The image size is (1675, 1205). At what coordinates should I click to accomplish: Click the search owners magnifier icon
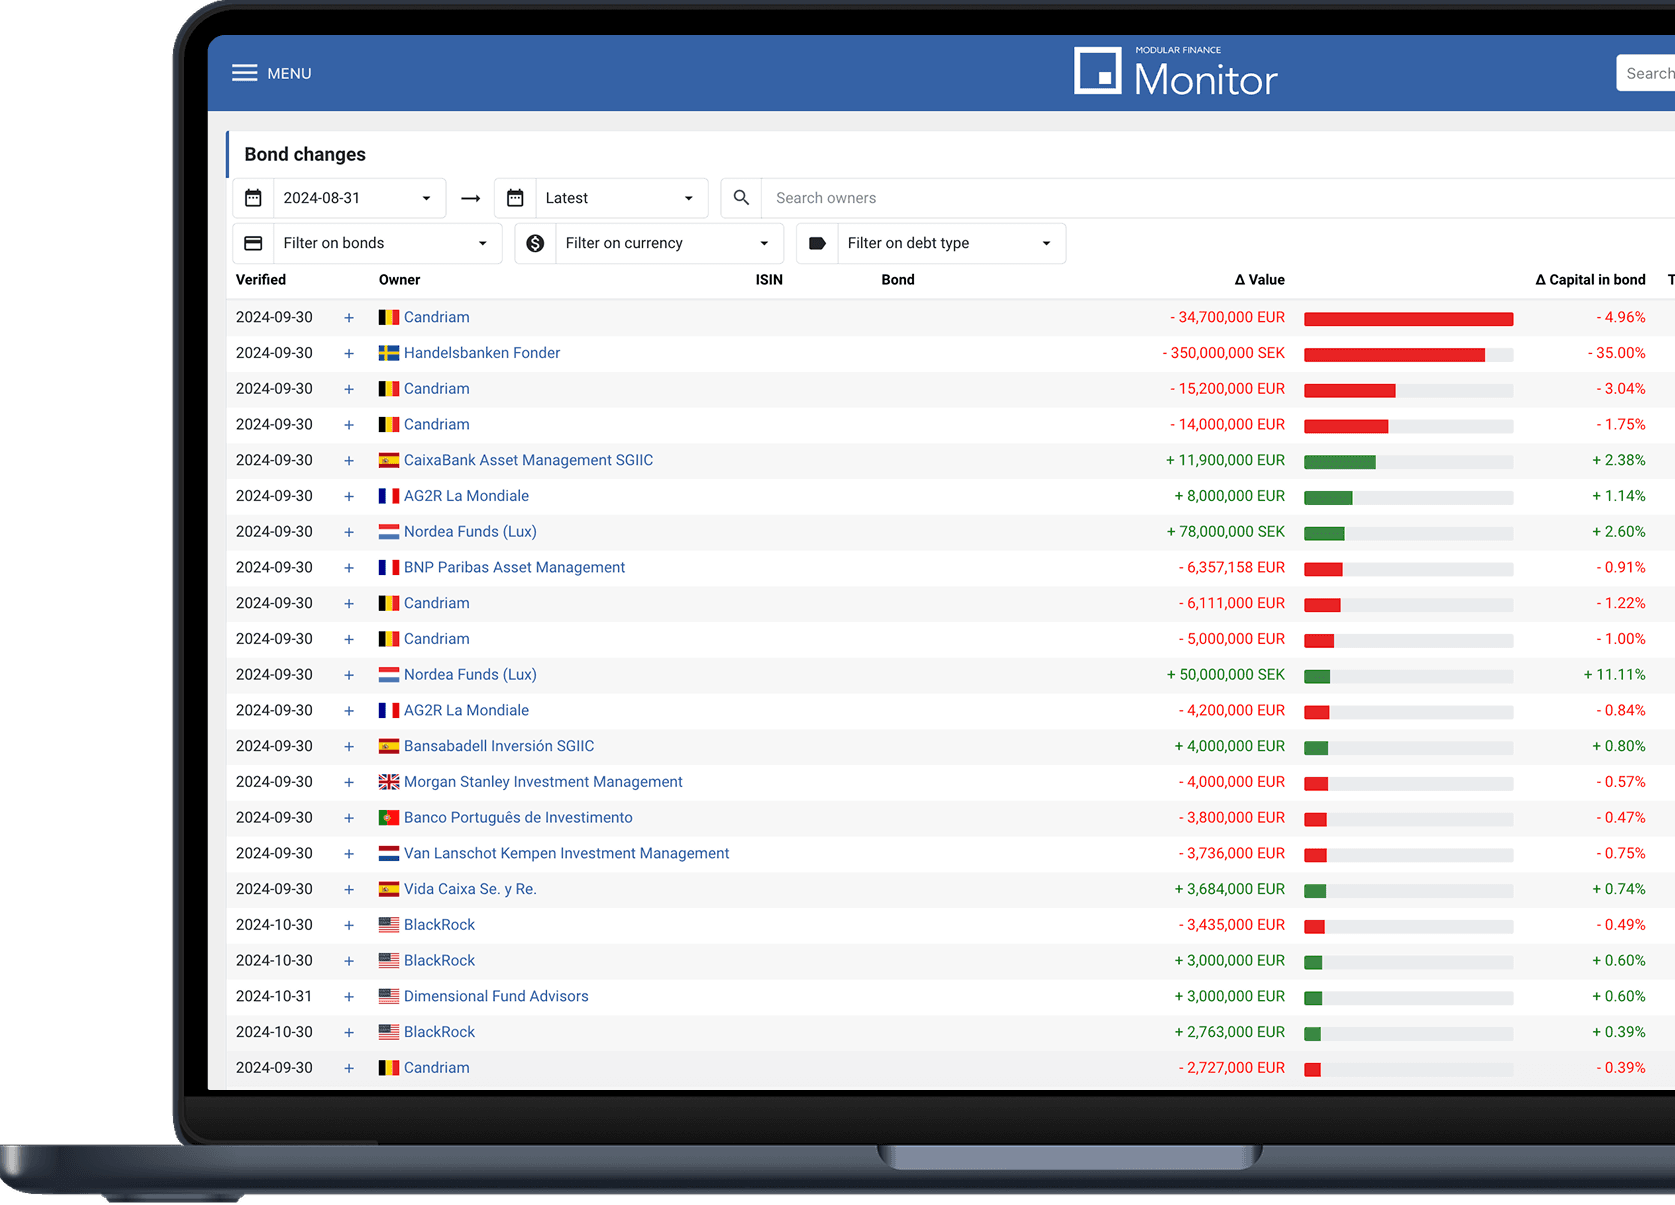pos(741,198)
